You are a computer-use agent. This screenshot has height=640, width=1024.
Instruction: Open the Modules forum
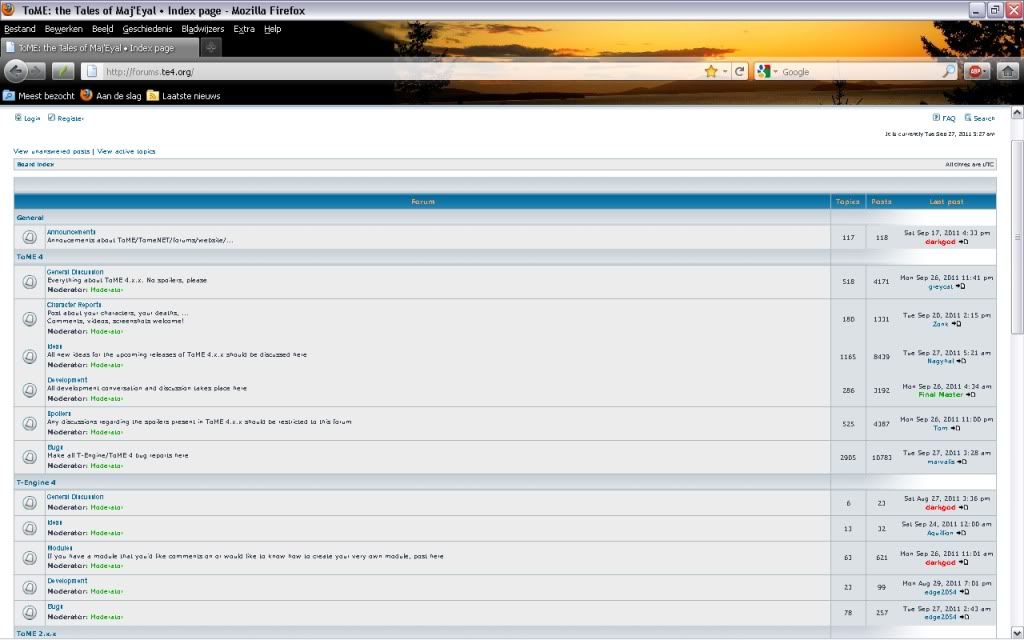(x=59, y=548)
